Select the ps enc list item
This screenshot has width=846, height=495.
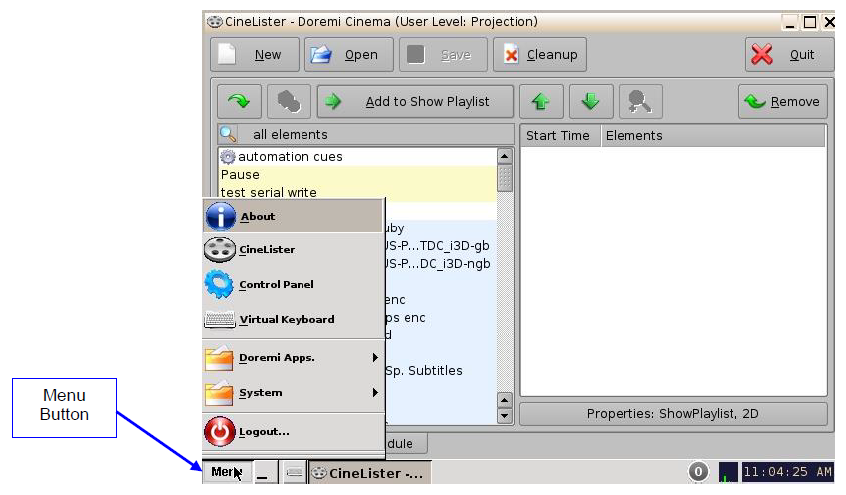pos(405,317)
